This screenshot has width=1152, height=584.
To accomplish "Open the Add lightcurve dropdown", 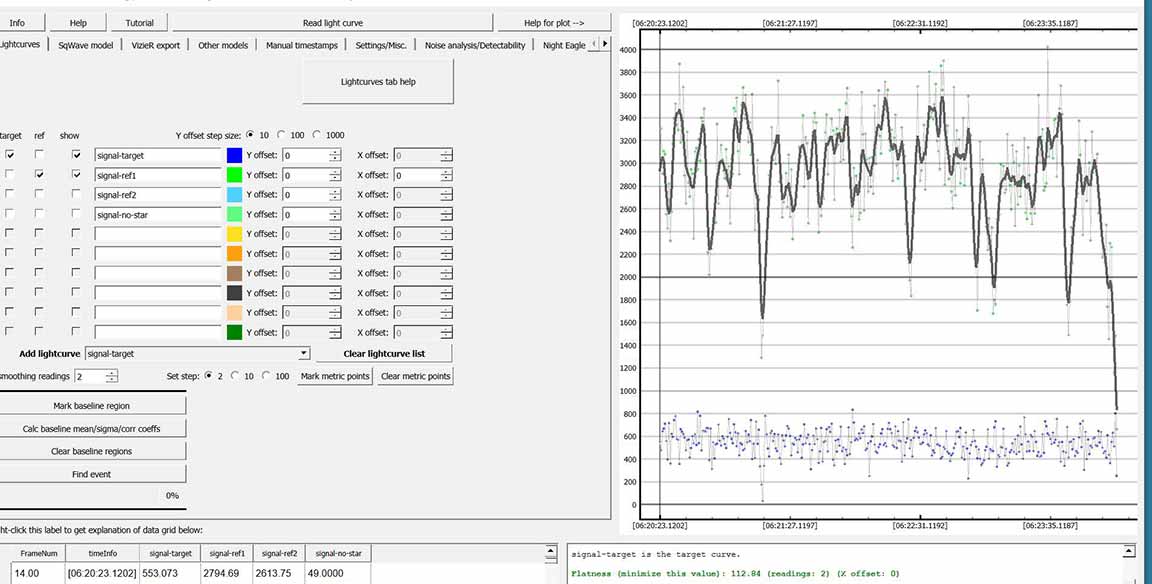I will tap(303, 354).
